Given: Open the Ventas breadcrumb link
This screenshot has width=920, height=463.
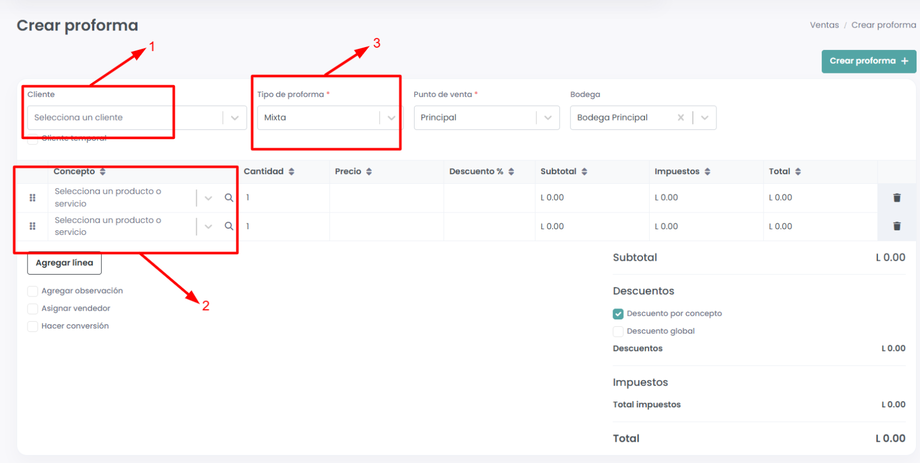Looking at the screenshot, I should (x=824, y=25).
